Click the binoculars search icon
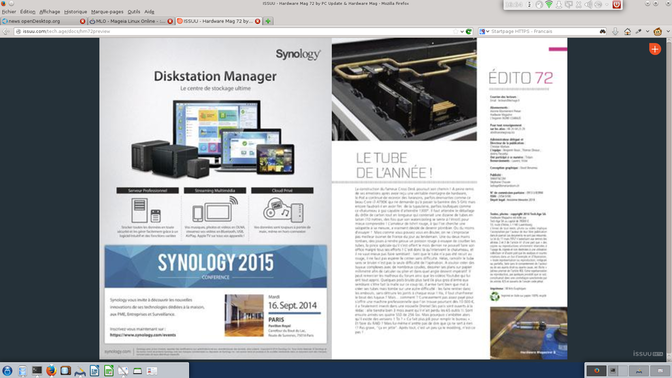 [x=602, y=31]
